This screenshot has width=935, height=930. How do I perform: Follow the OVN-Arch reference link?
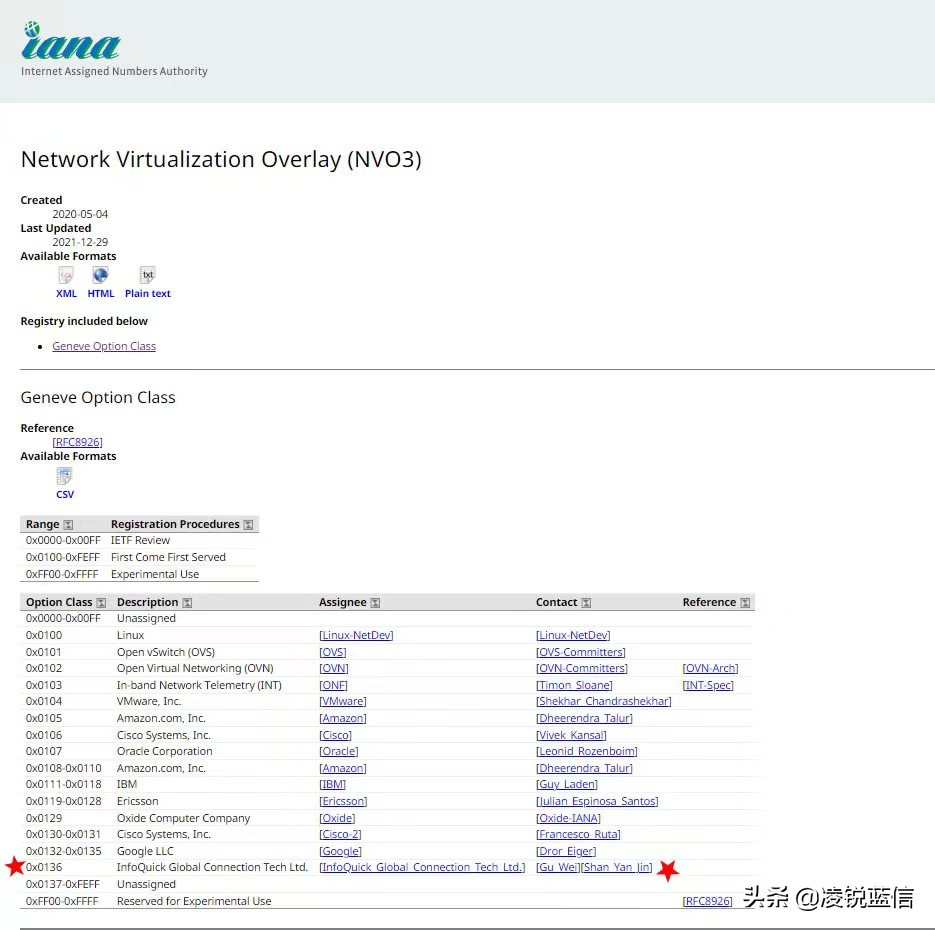[x=710, y=668]
